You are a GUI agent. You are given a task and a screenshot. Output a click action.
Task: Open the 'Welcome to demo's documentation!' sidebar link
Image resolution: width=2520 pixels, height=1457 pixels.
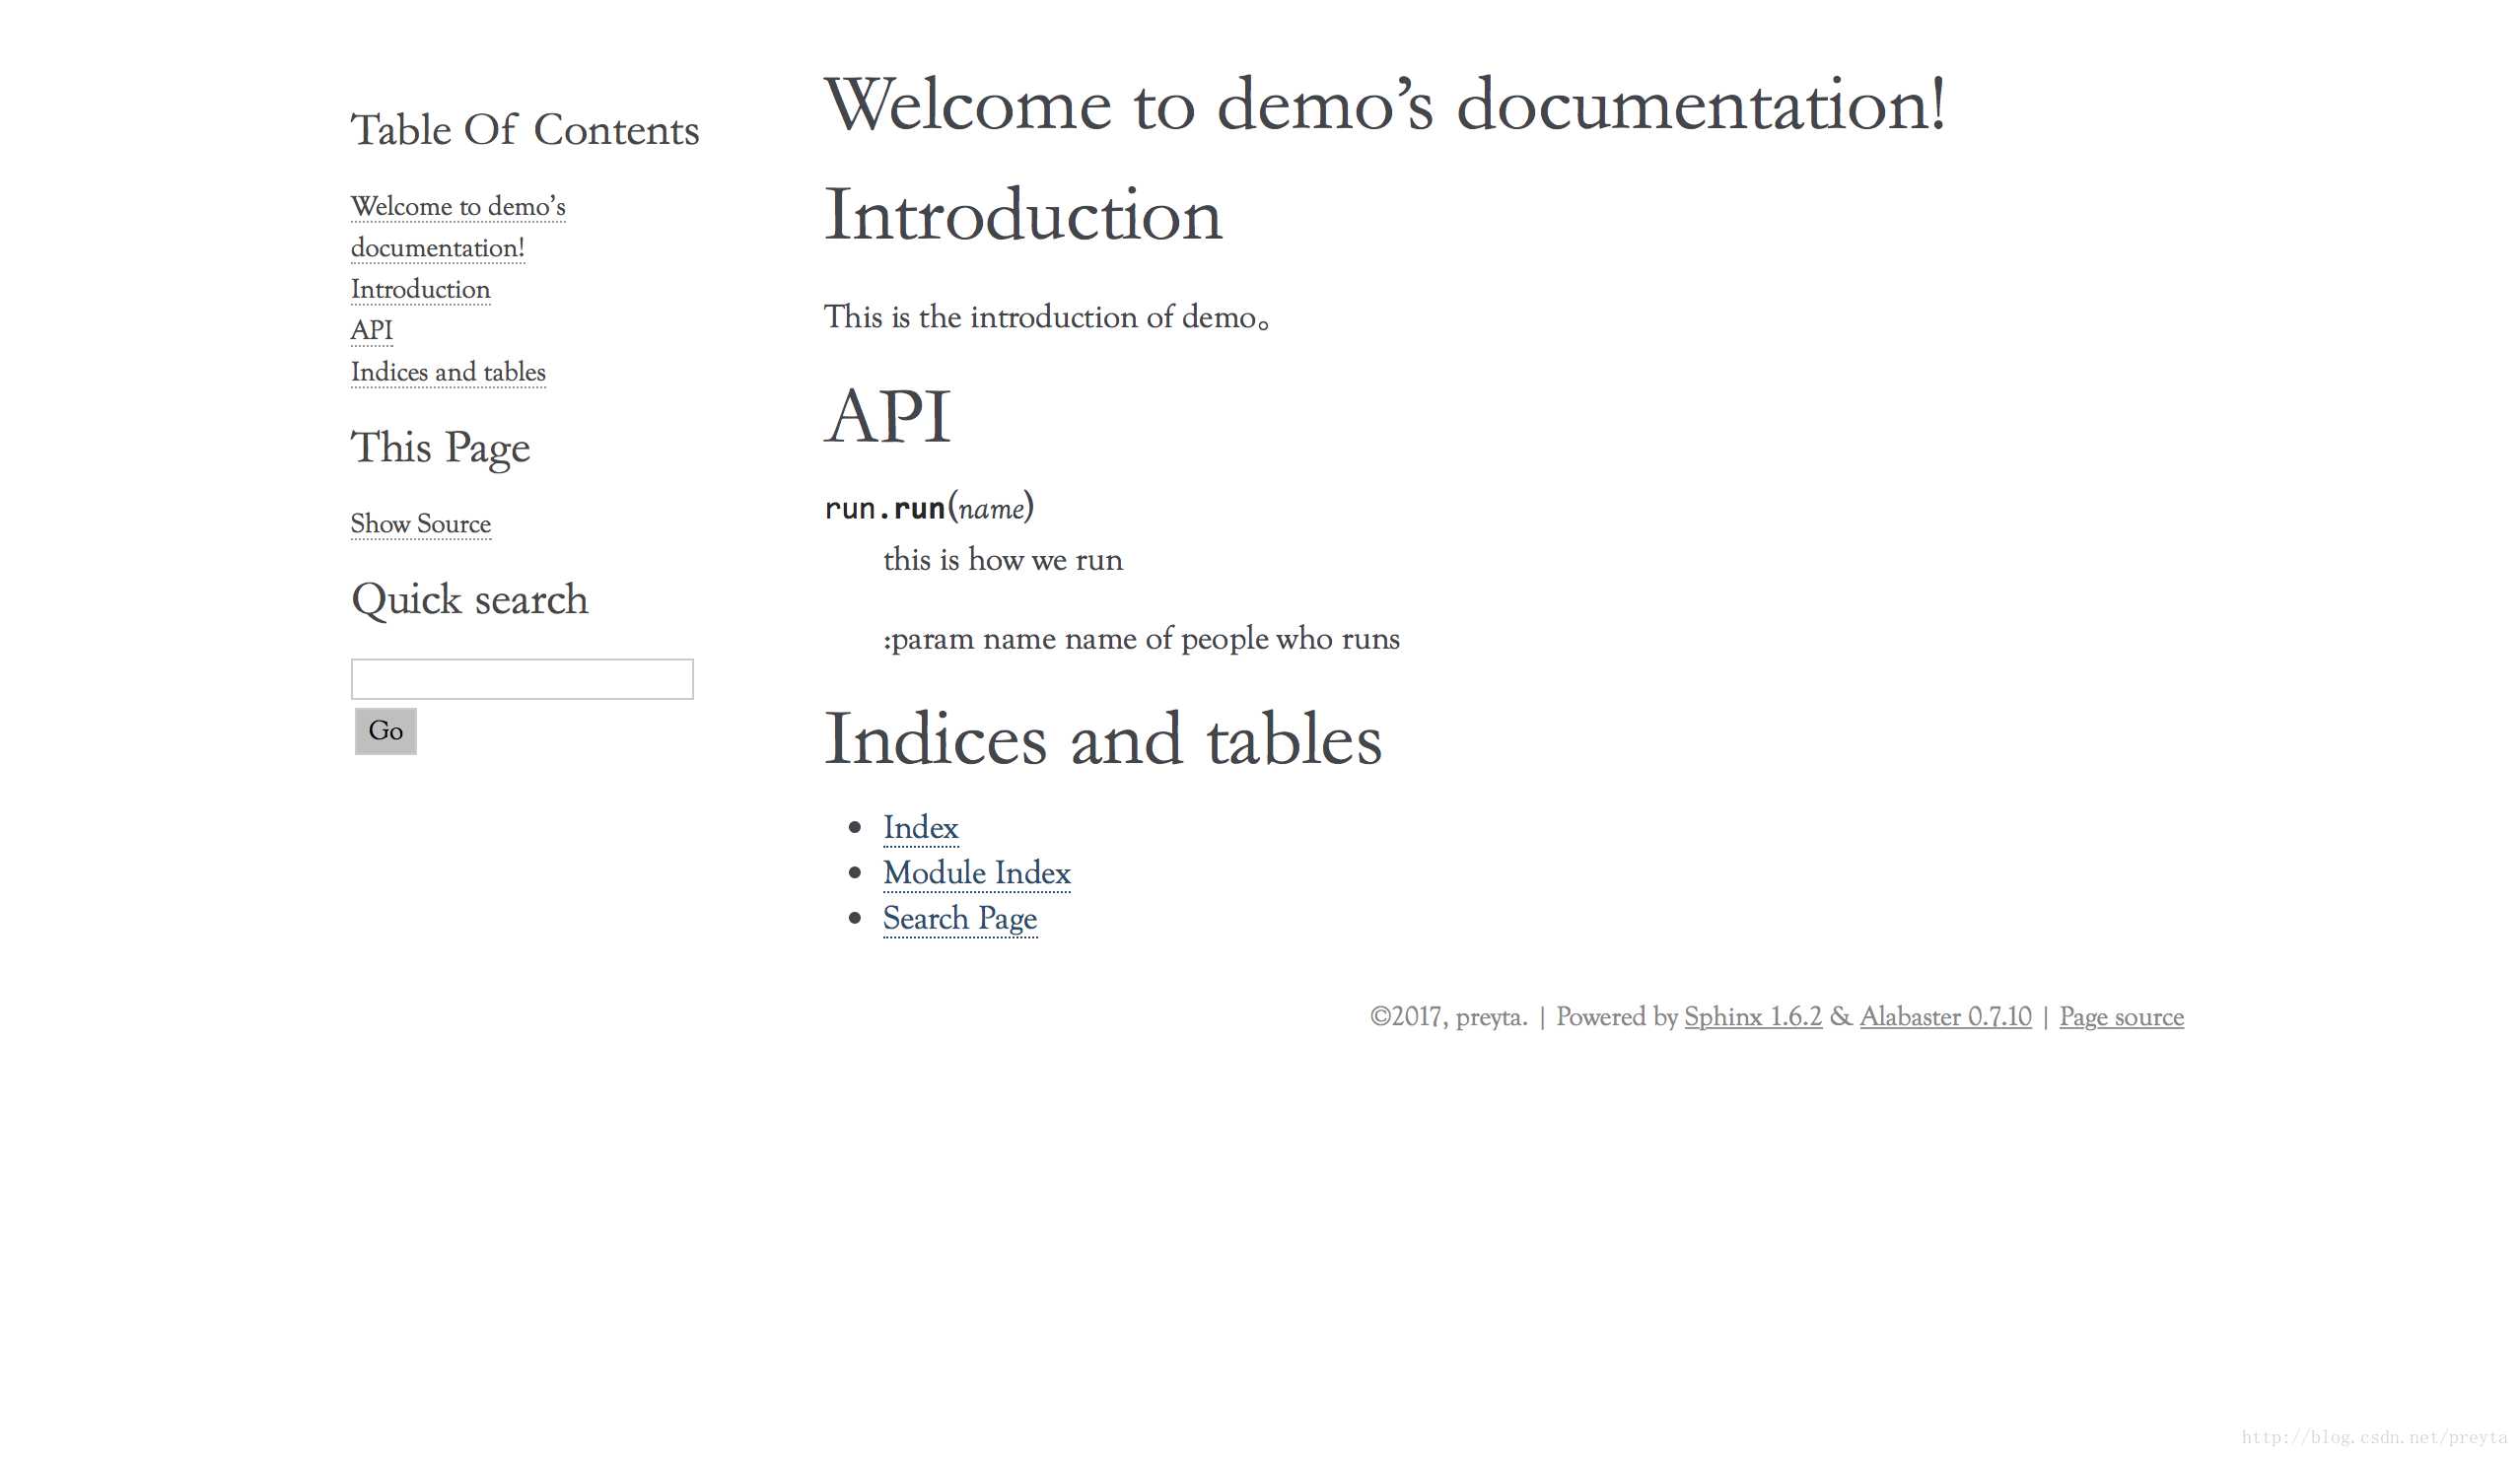click(x=458, y=227)
